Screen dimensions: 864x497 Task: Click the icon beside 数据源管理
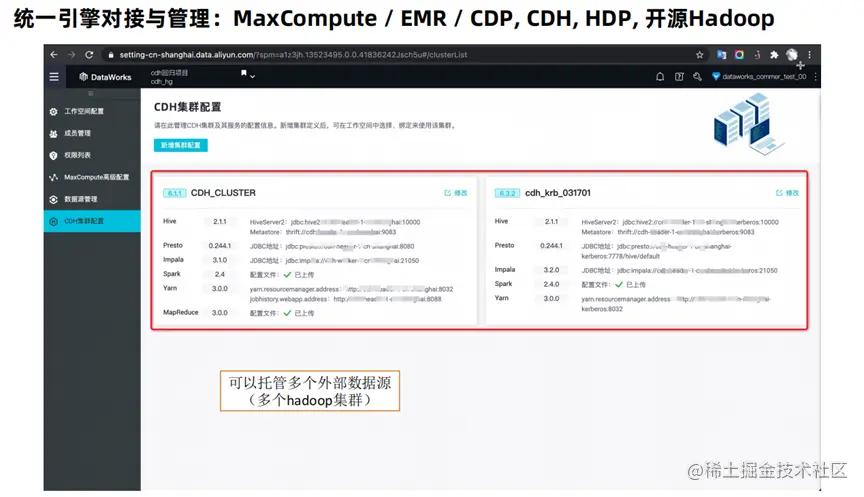click(x=53, y=199)
